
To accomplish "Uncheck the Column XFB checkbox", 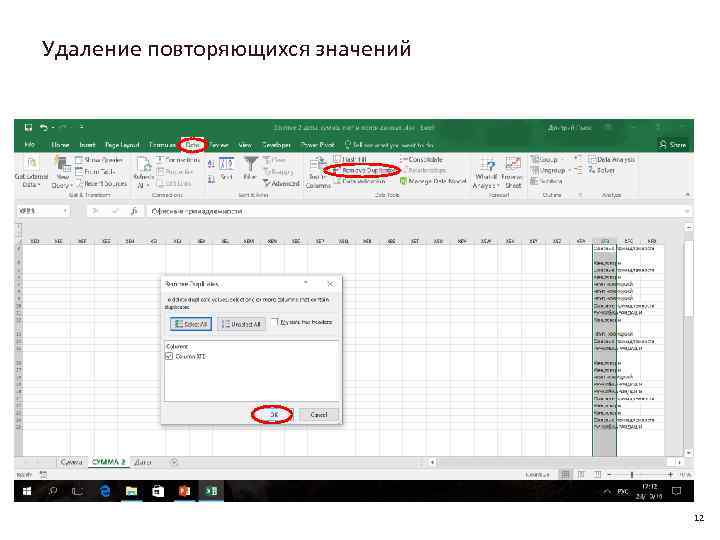I will pos(169,356).
